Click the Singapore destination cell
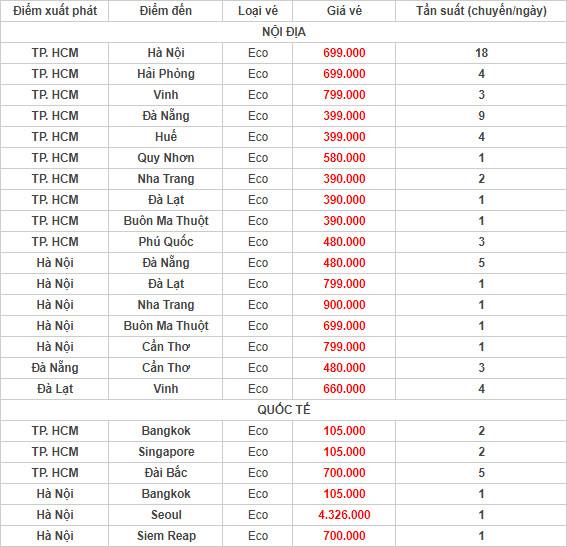The height and width of the screenshot is (547, 567). (166, 452)
